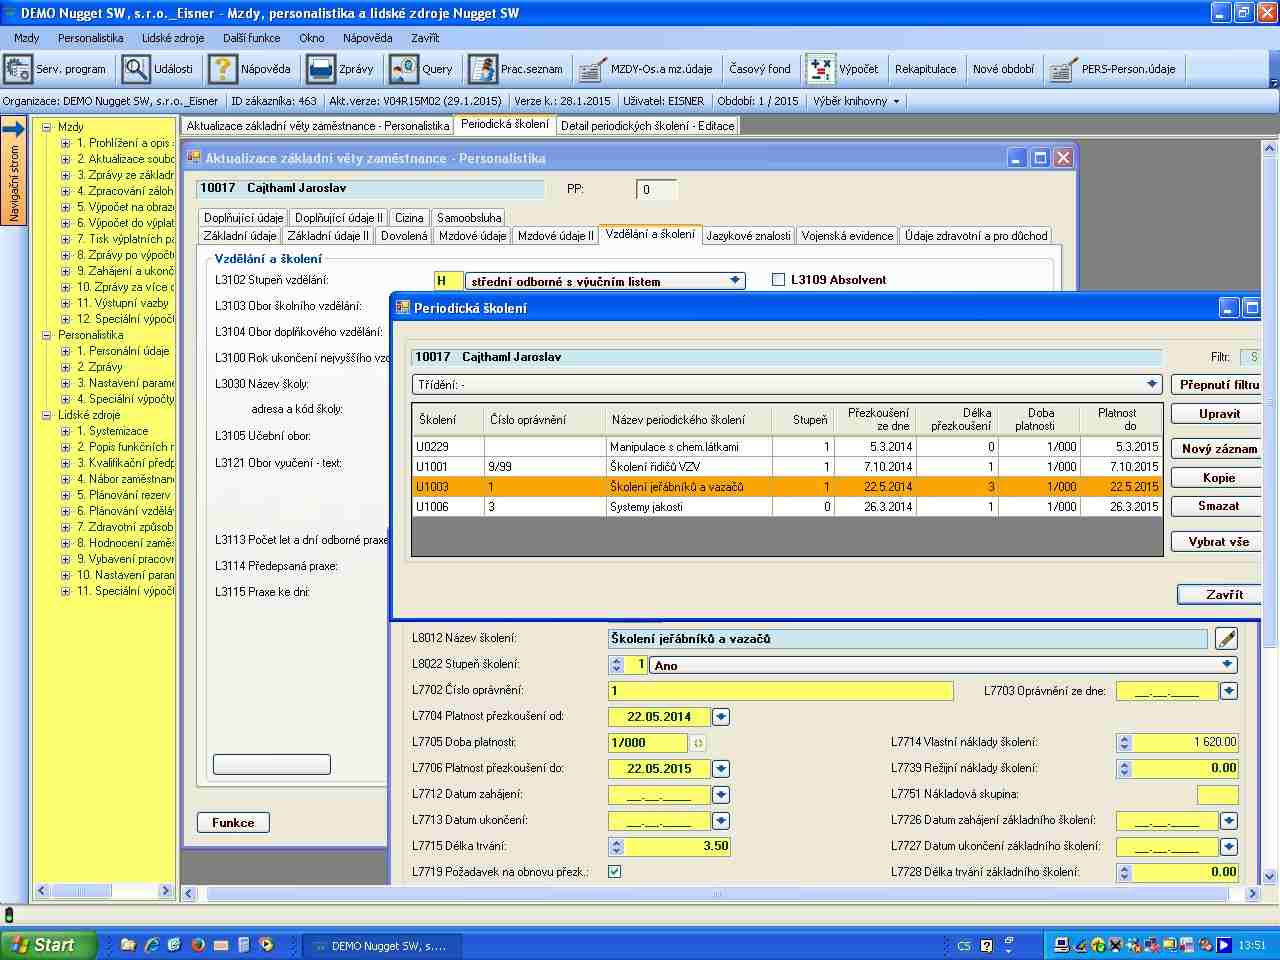Click Vlastní náklady školení stepper
1280x960 pixels.
1124,742
